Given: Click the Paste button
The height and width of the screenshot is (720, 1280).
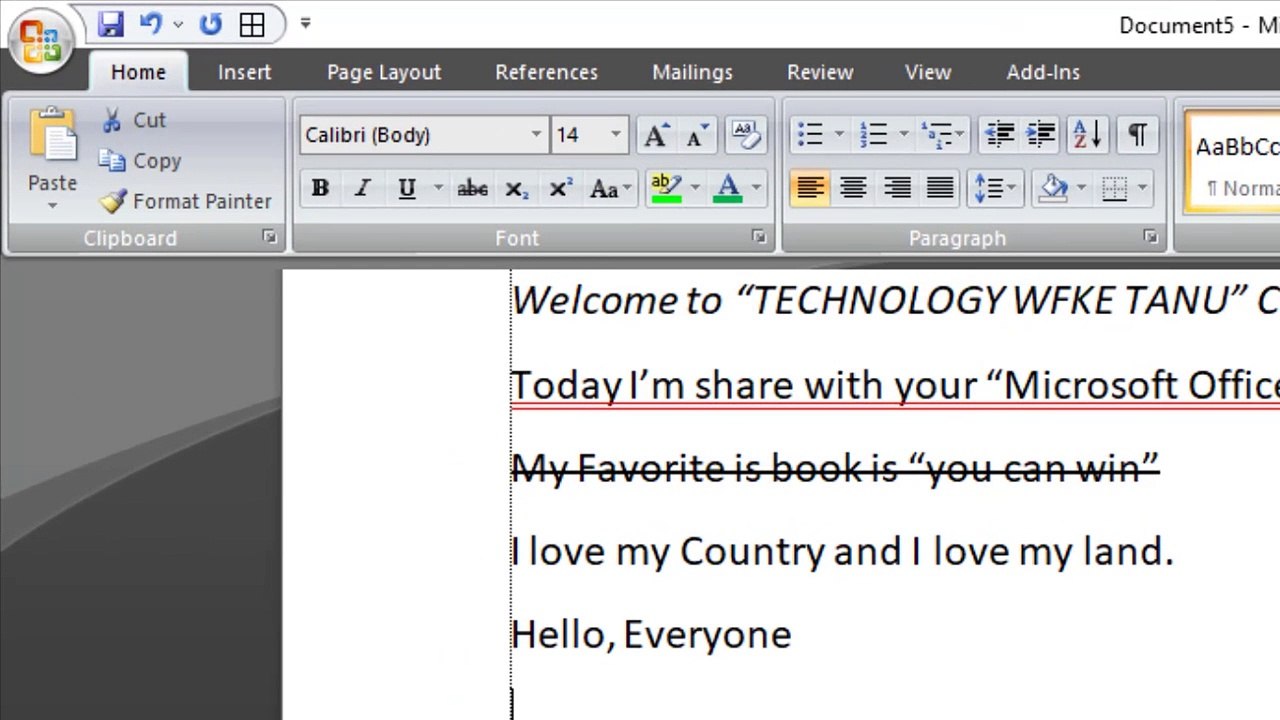Looking at the screenshot, I should [x=52, y=150].
